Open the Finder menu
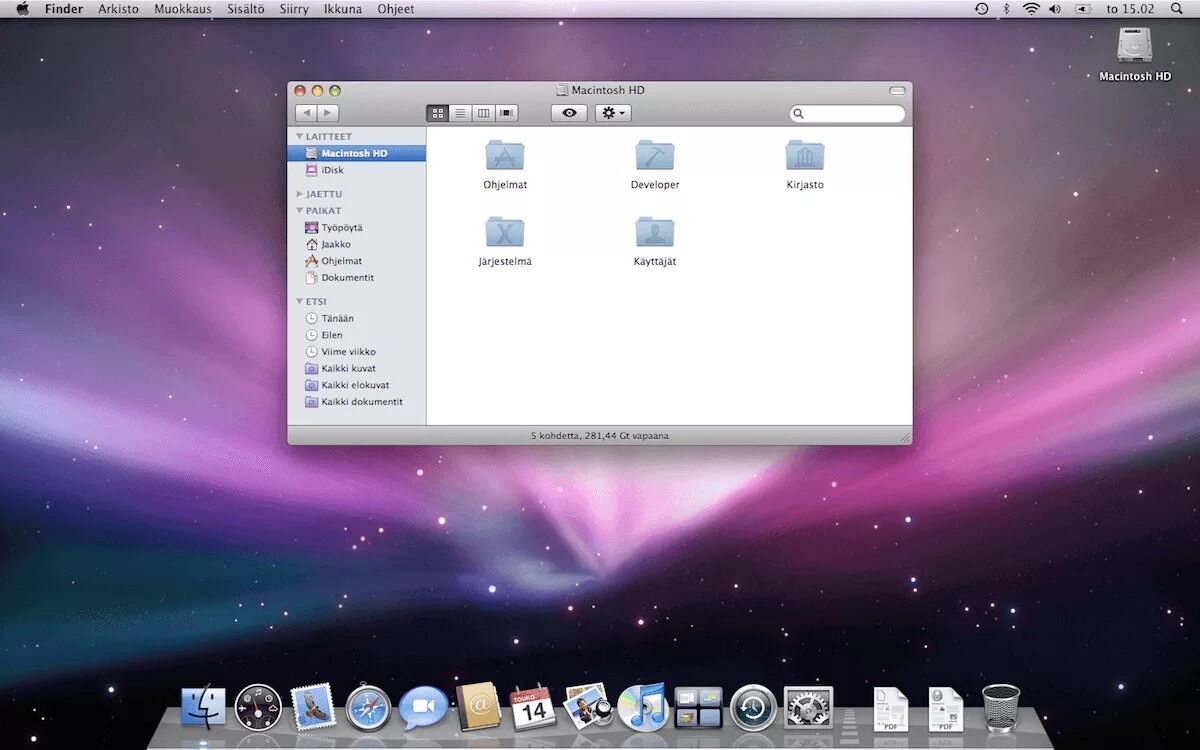The image size is (1200, 750). point(64,9)
